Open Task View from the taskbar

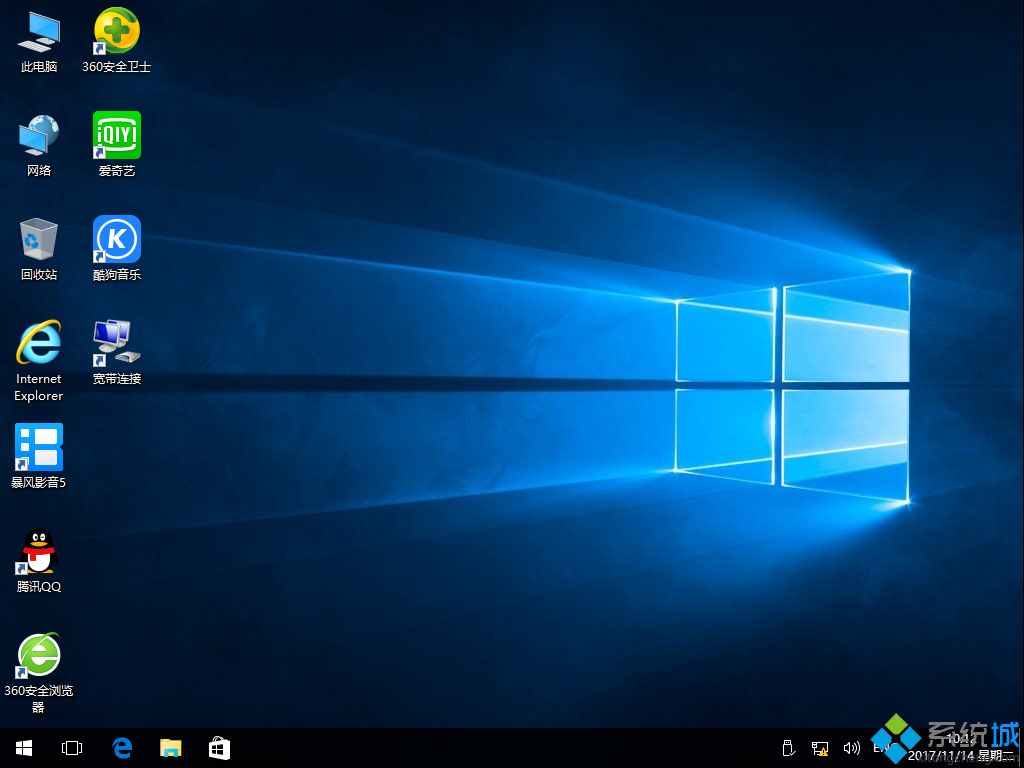tap(72, 748)
